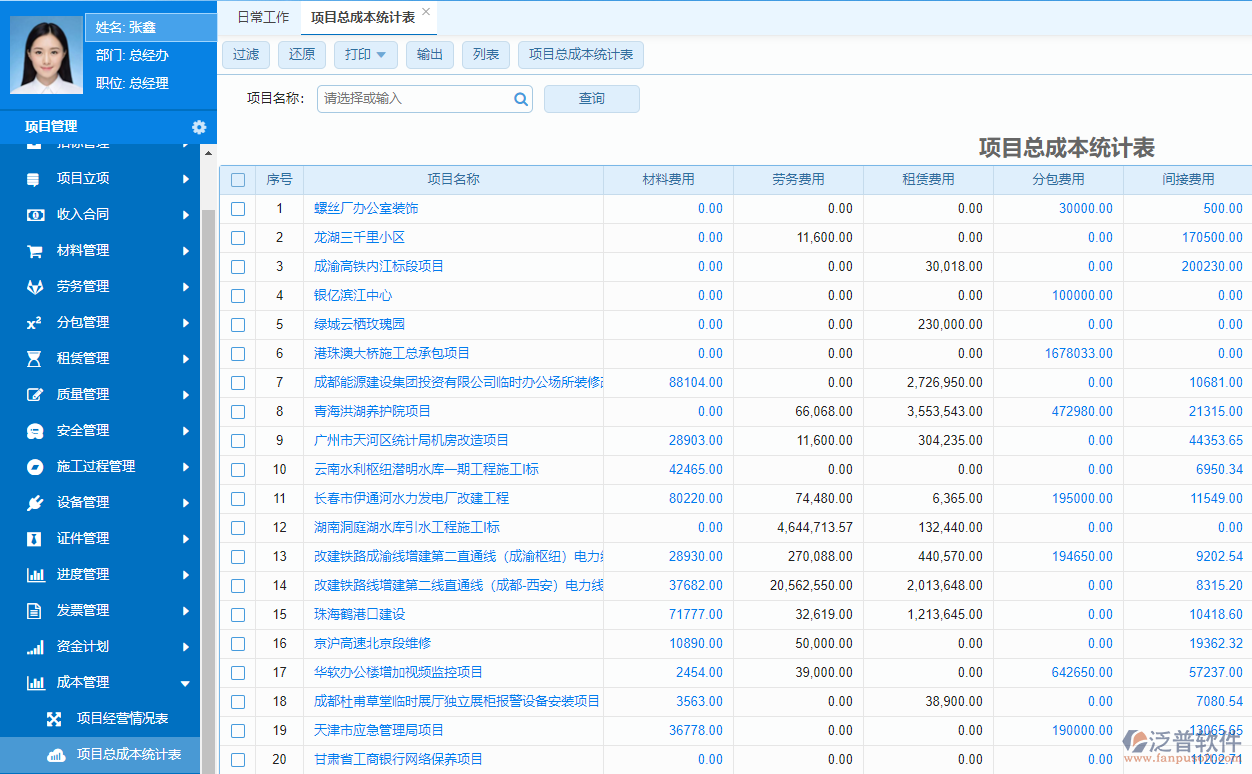Open the 打印 dropdown menu

[364, 55]
